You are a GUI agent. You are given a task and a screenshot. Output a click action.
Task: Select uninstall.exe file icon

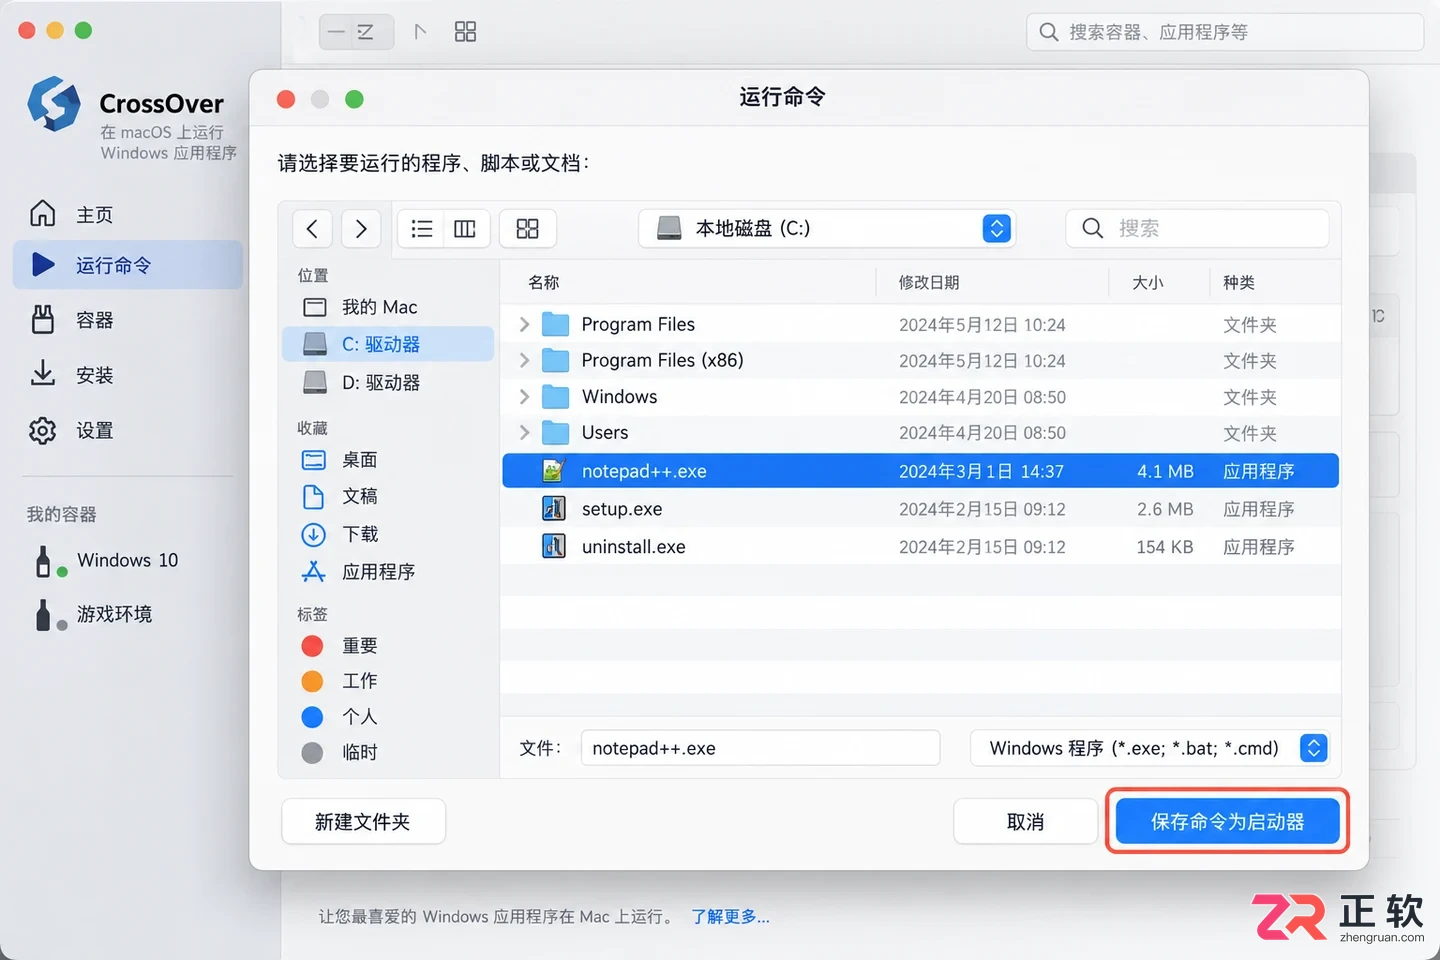coord(554,547)
